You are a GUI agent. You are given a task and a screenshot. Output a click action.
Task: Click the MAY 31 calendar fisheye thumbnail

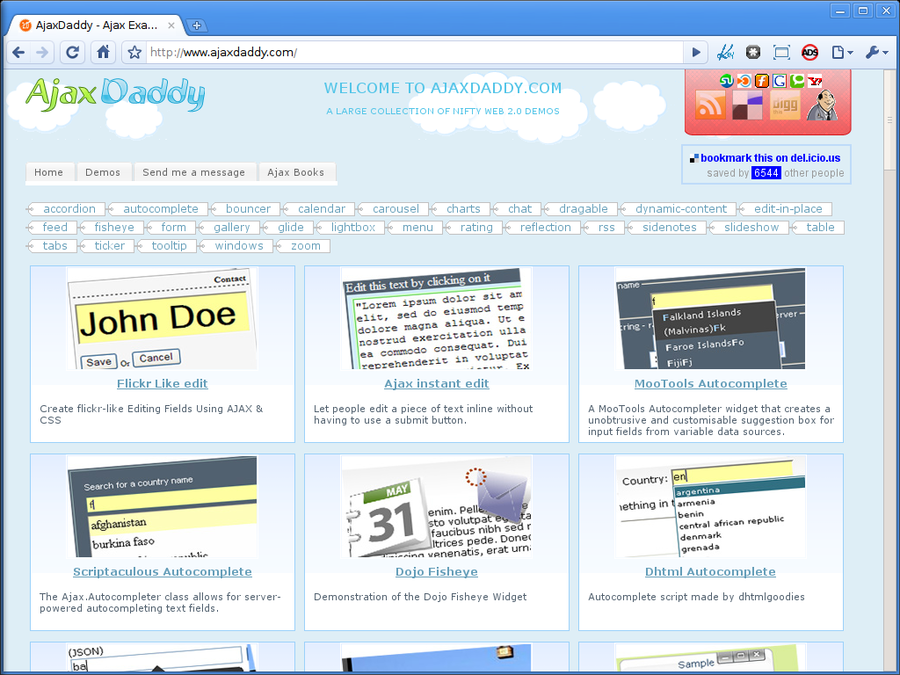[437, 506]
